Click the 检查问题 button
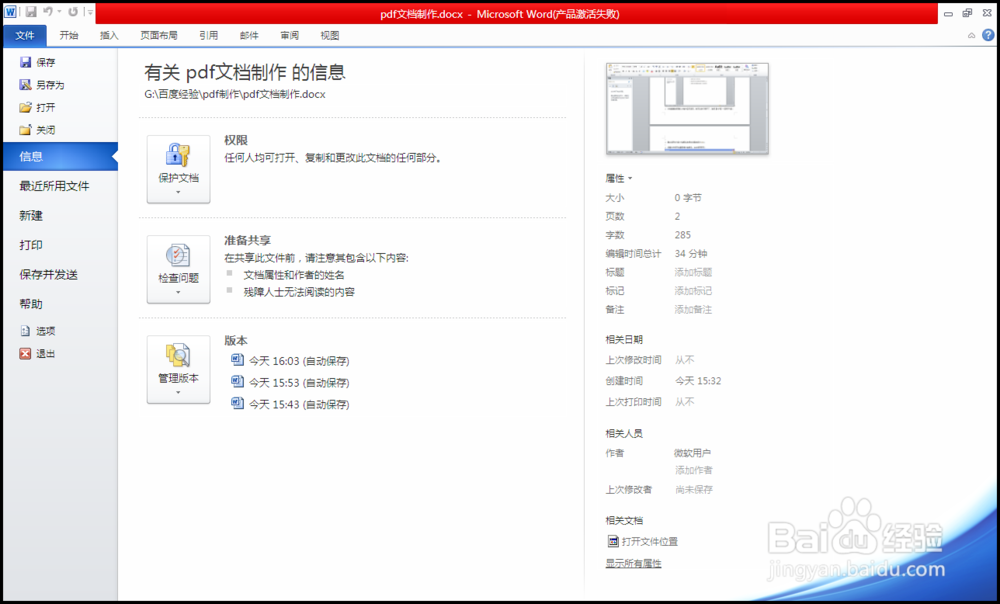This screenshot has width=1000, height=604. (179, 269)
